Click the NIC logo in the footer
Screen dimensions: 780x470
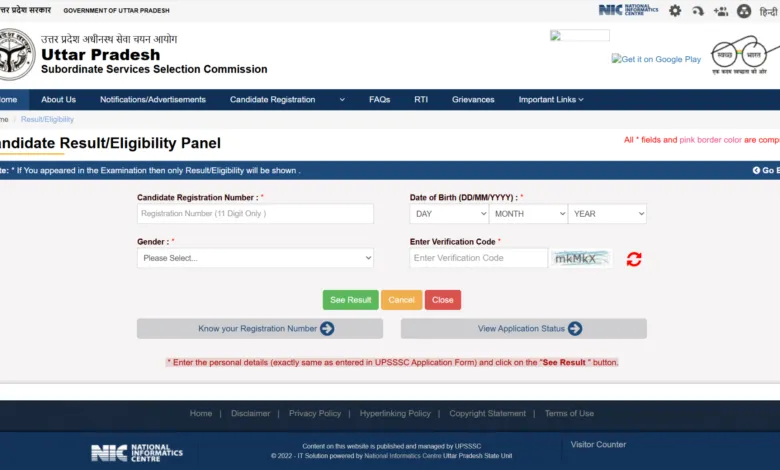tap(137, 452)
